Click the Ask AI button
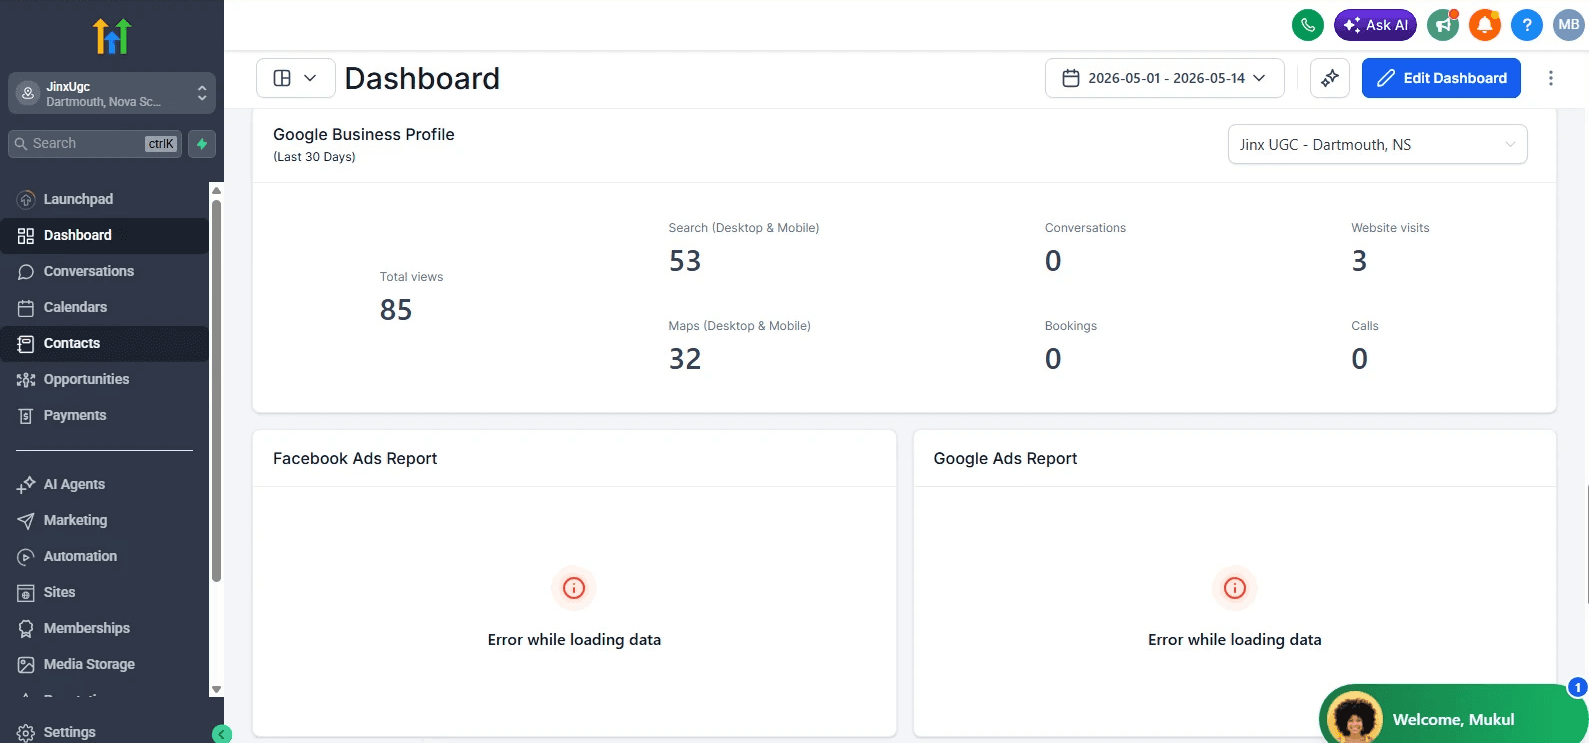This screenshot has height=743, width=1589. (x=1375, y=25)
